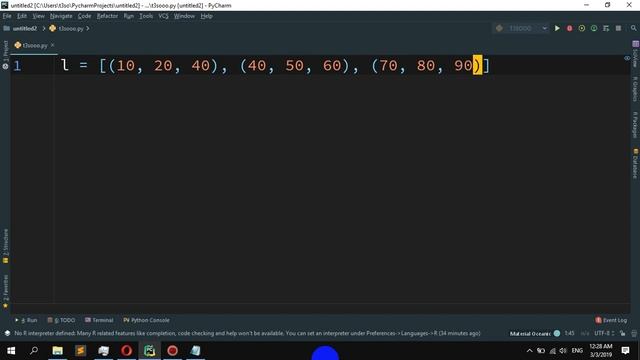Image resolution: width=640 pixels, height=360 pixels.
Task: Open the Database side panel
Action: (x=635, y=164)
